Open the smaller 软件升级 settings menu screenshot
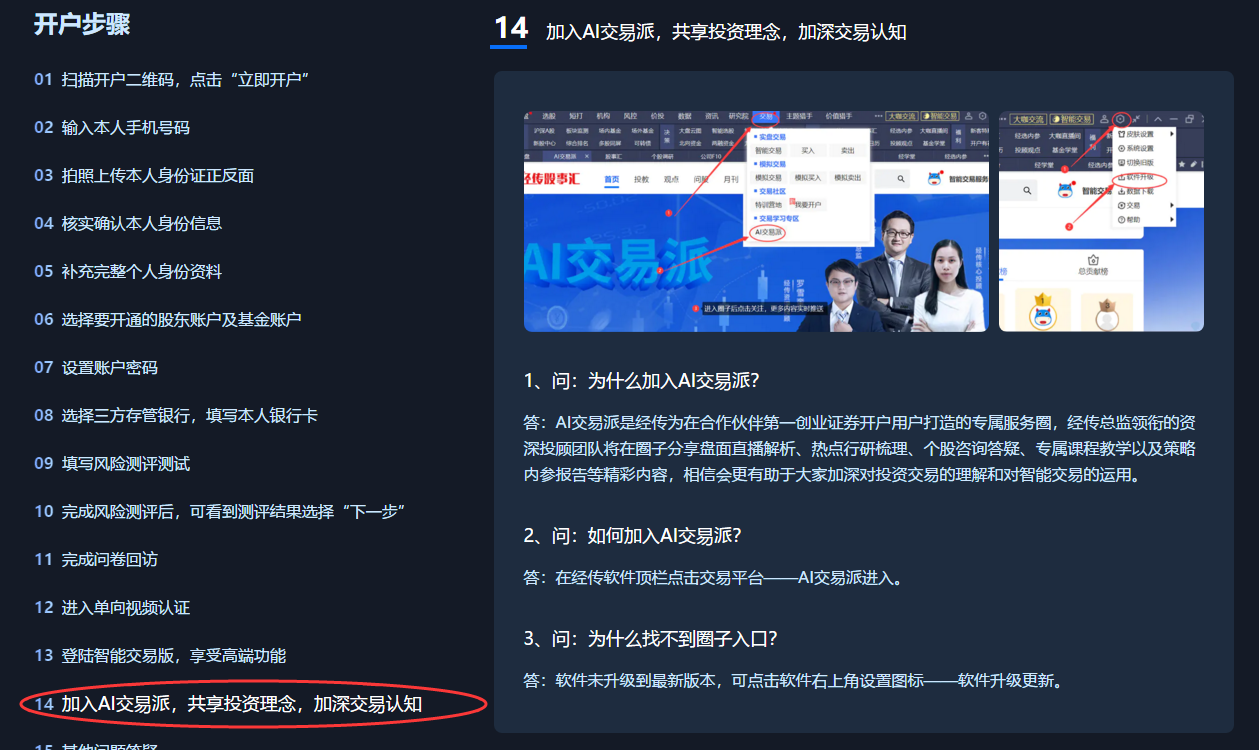1259x750 pixels. tap(1101, 221)
